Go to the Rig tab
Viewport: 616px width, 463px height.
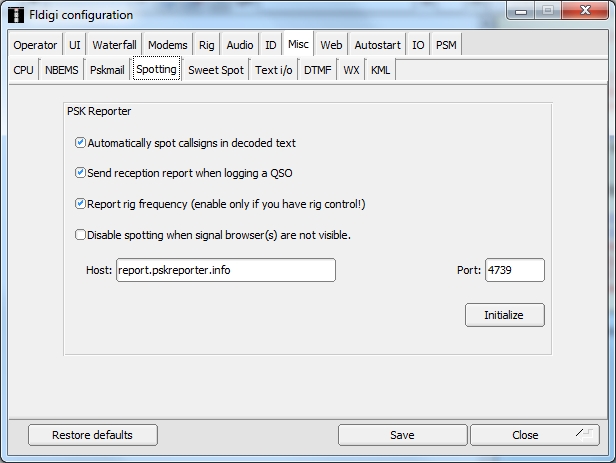207,45
